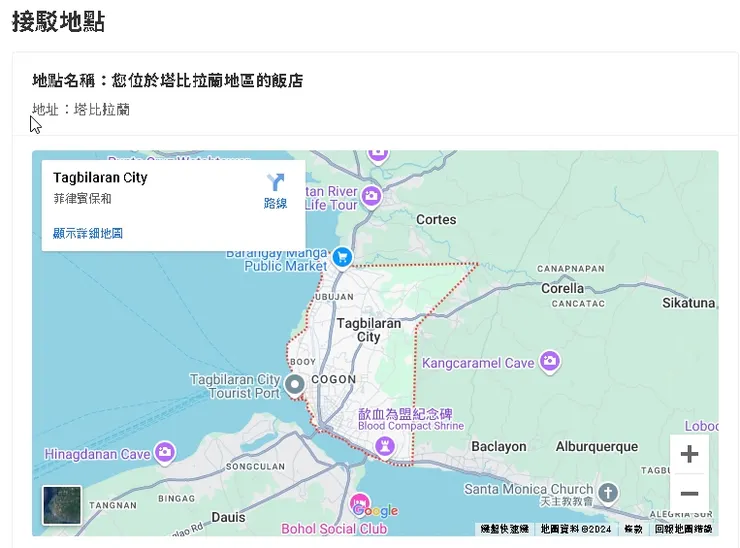Click the Bohol Social Club pink marker
The height and width of the screenshot is (548, 740).
(x=359, y=503)
